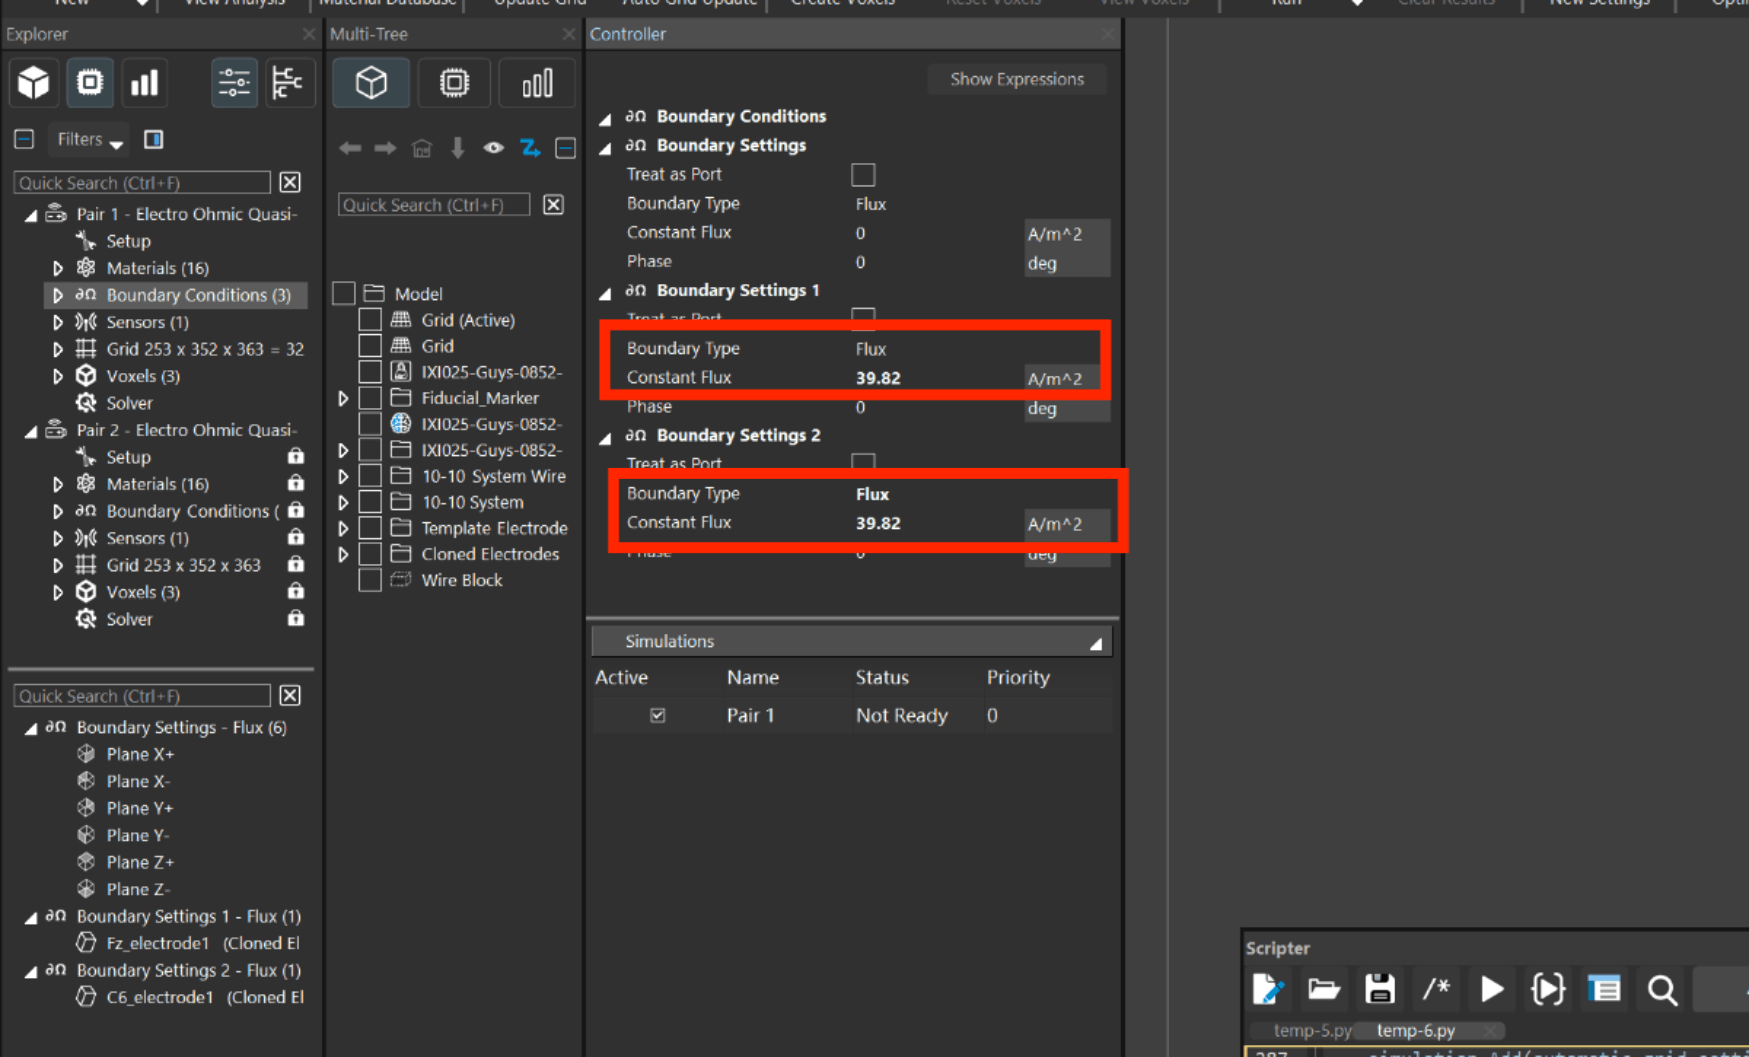The height and width of the screenshot is (1057, 1749).
Task: Click the comment toggle icon in Scripter
Action: pos(1436,989)
